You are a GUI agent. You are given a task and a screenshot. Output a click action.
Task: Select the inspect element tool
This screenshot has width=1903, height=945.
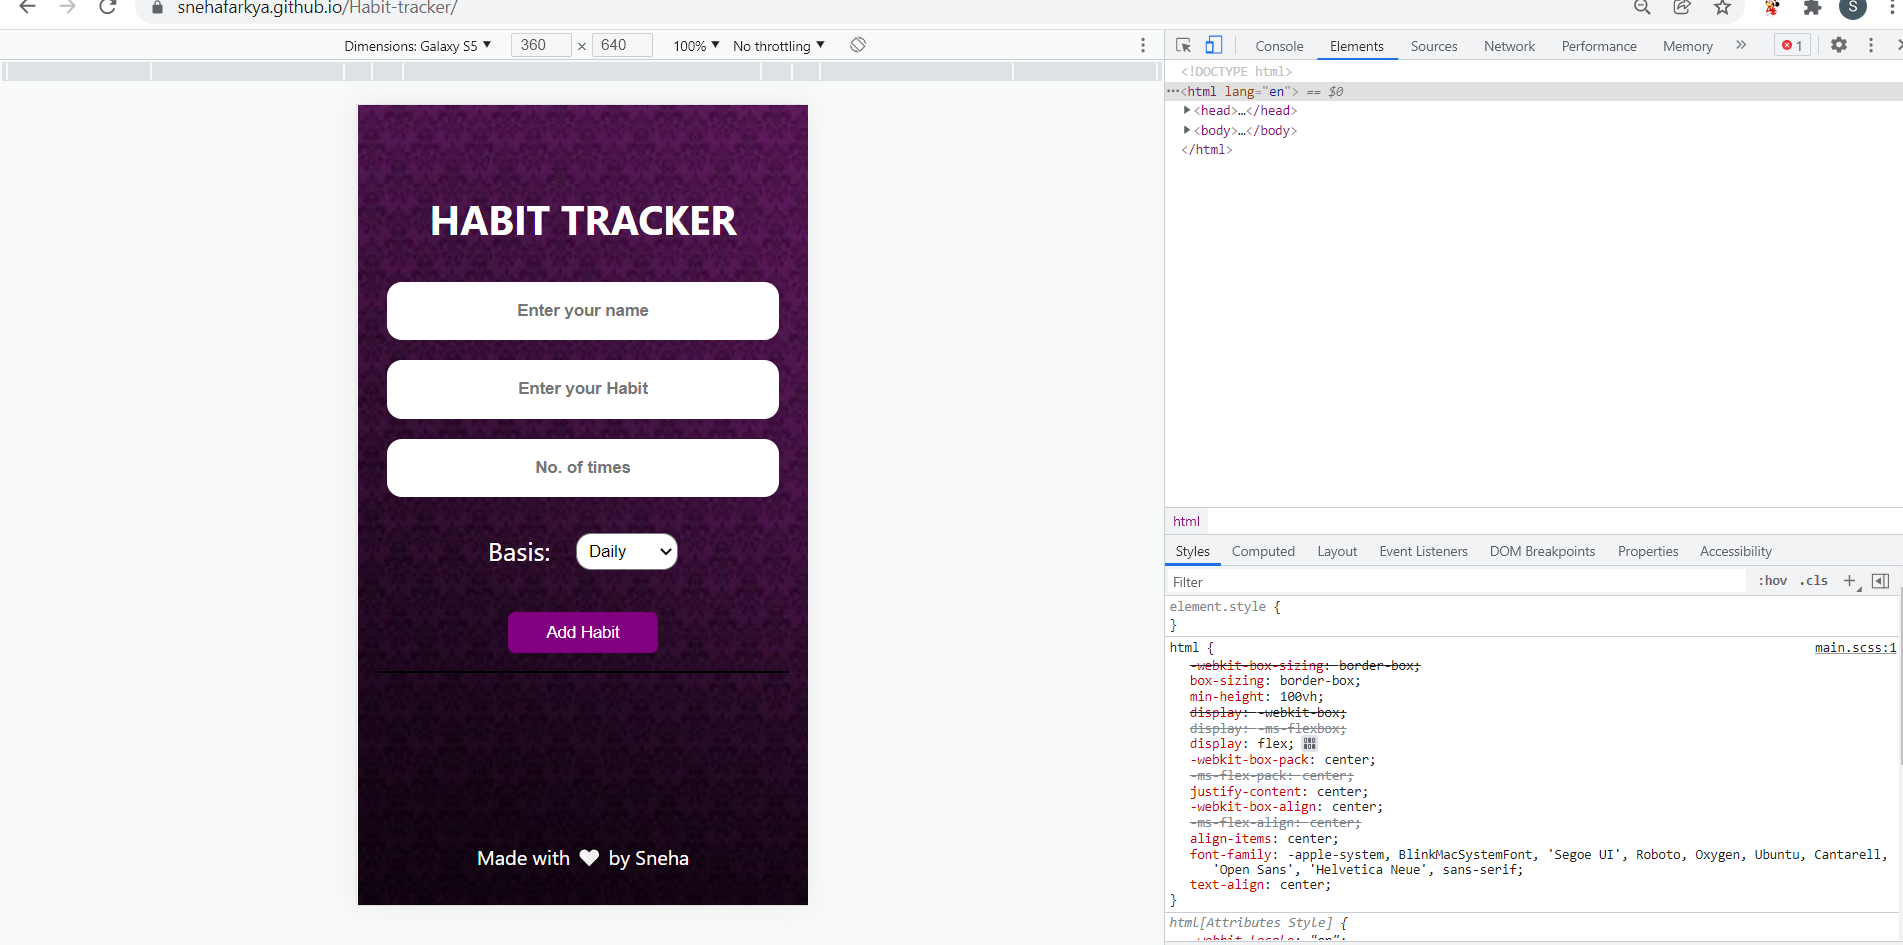(1184, 45)
